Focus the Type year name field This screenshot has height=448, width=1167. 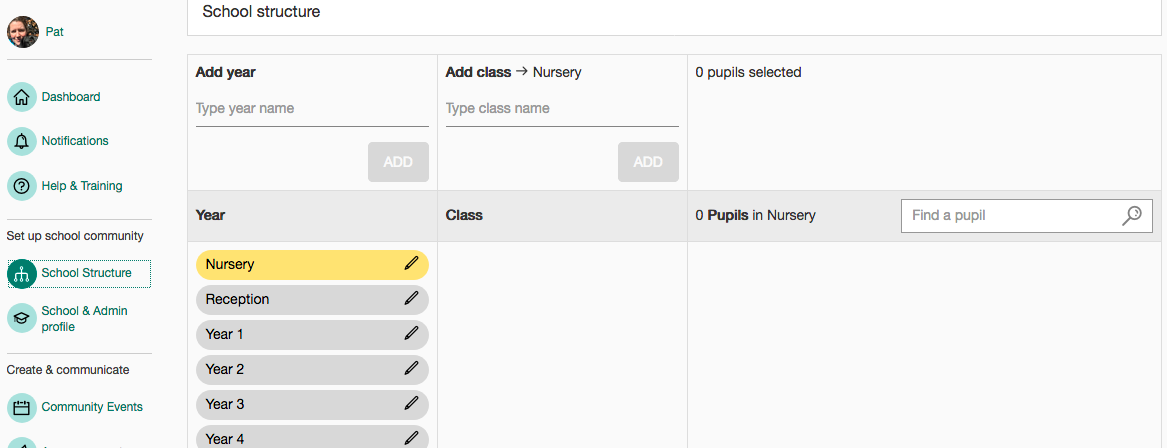312,108
